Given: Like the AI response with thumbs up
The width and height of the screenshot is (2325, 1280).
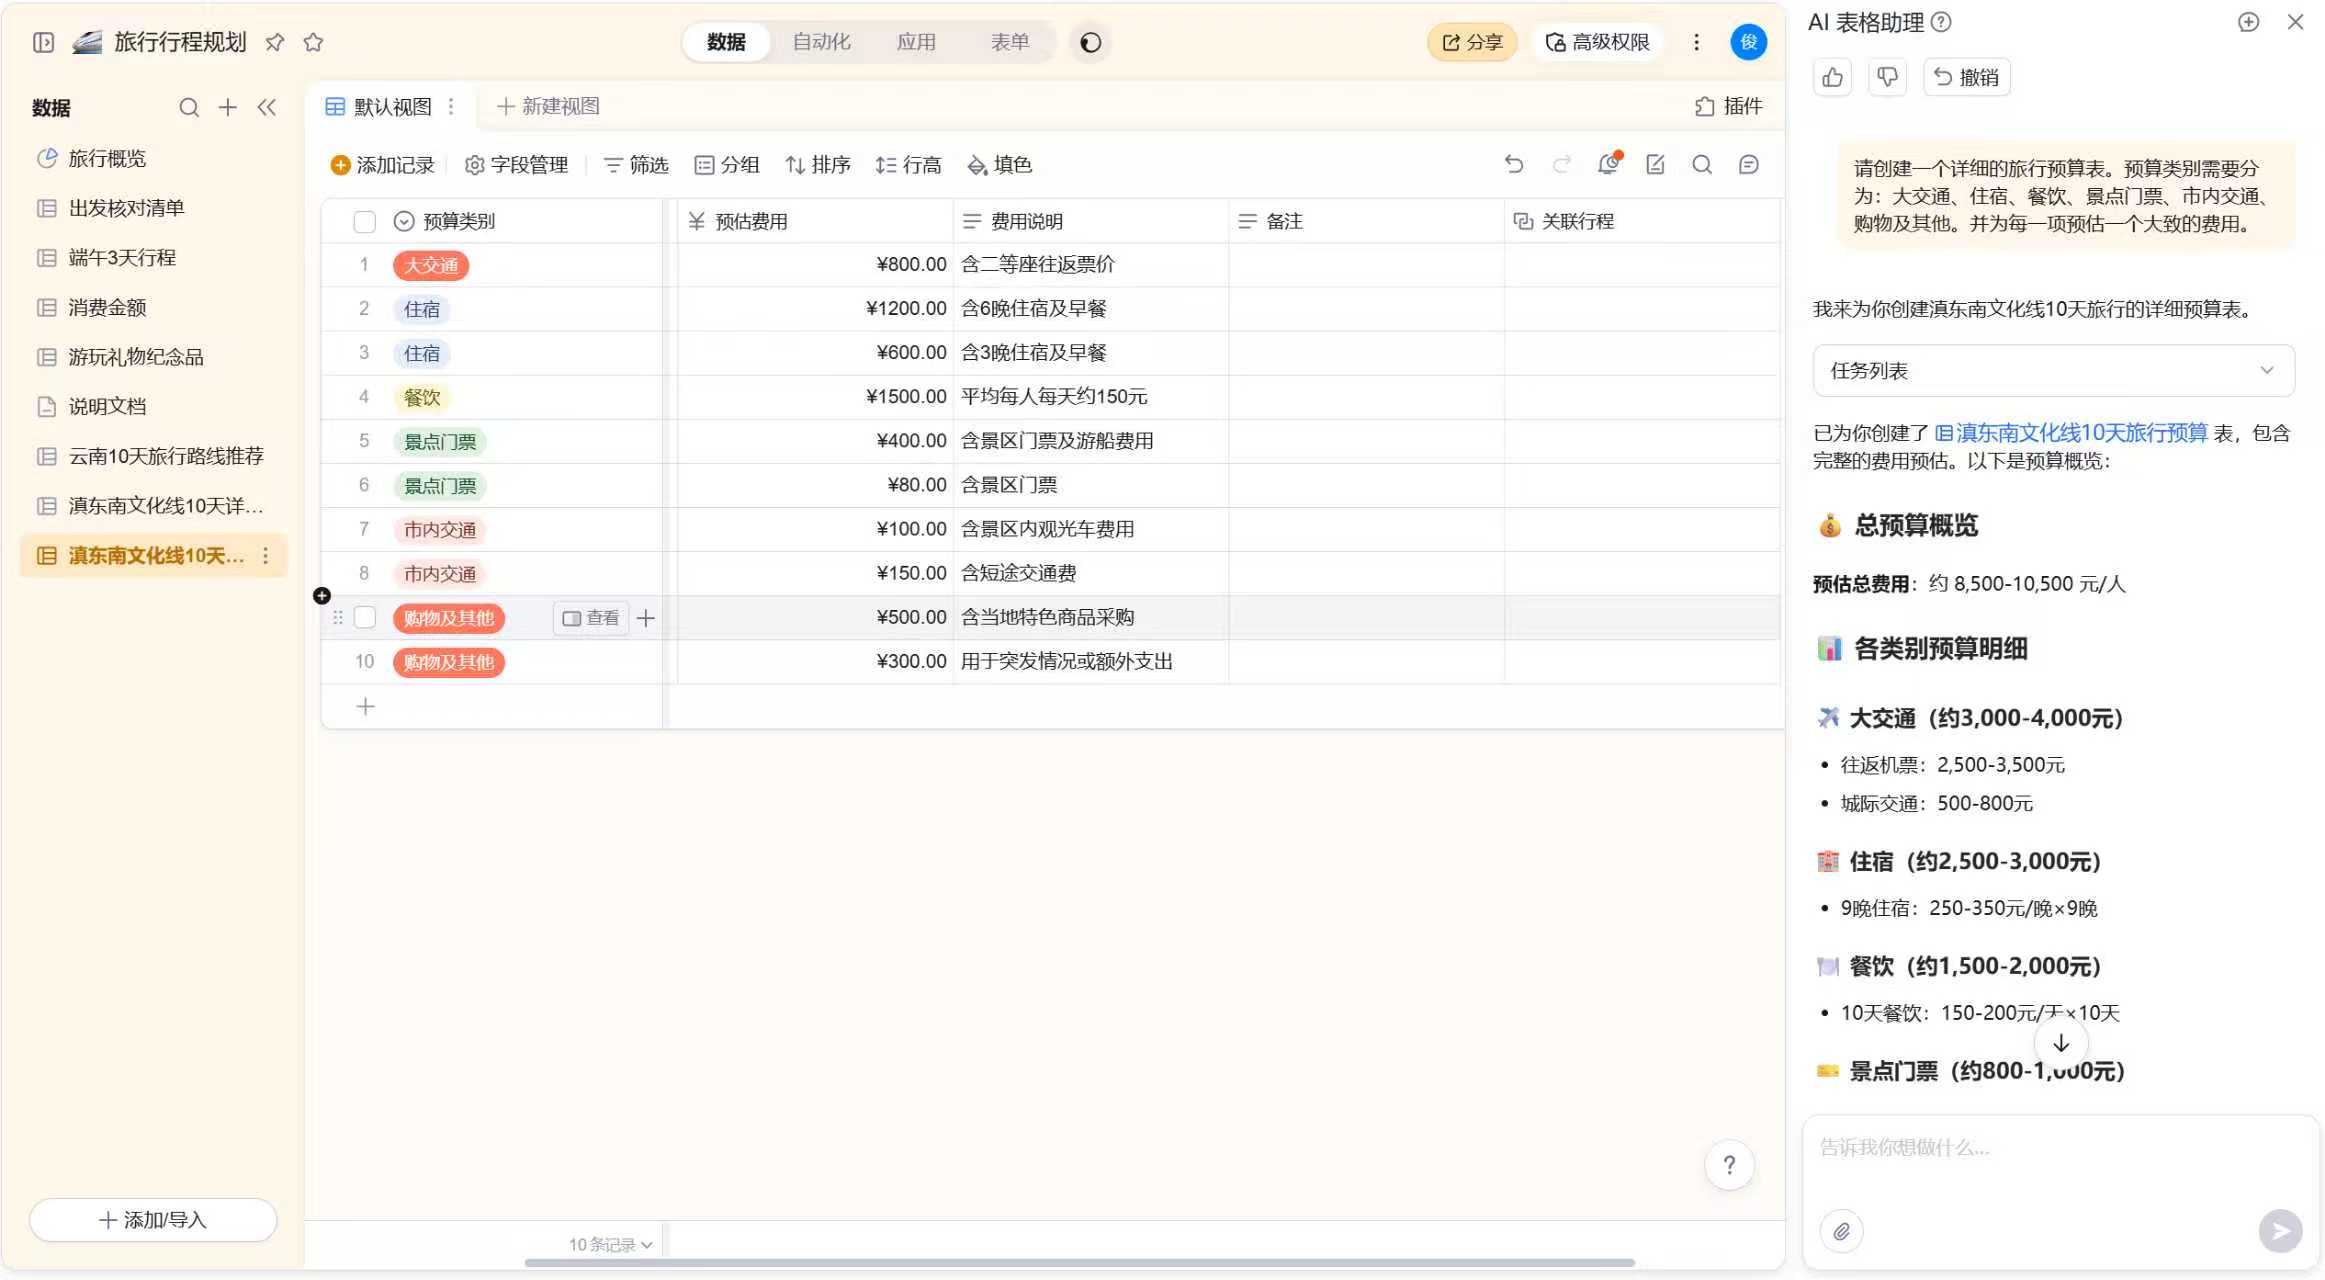Looking at the screenshot, I should pyautogui.click(x=1832, y=77).
